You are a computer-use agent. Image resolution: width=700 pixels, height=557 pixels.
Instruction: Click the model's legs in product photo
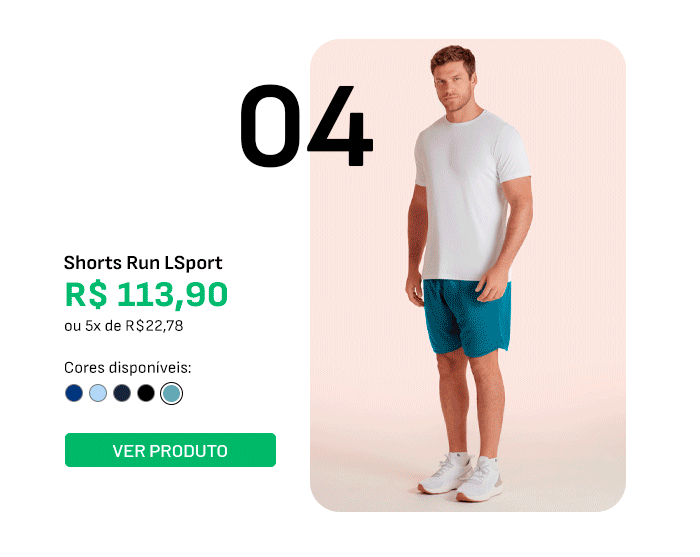pyautogui.click(x=469, y=404)
